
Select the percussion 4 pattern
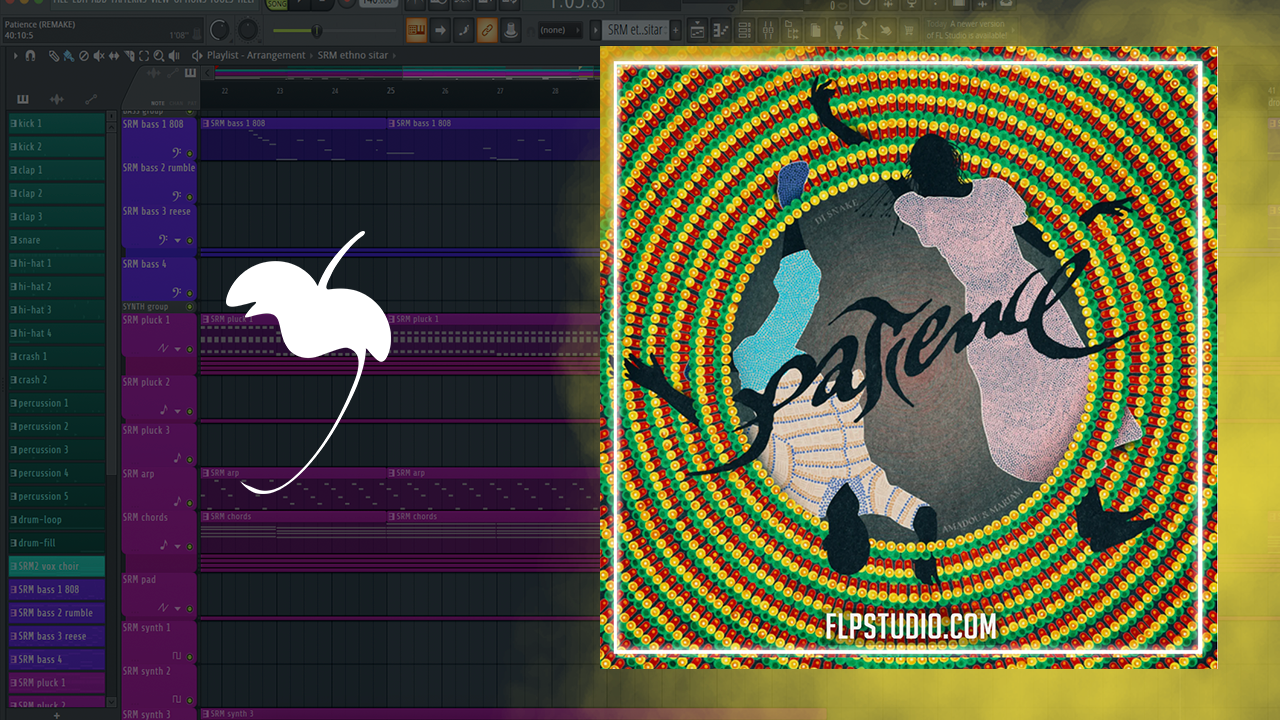[56, 473]
